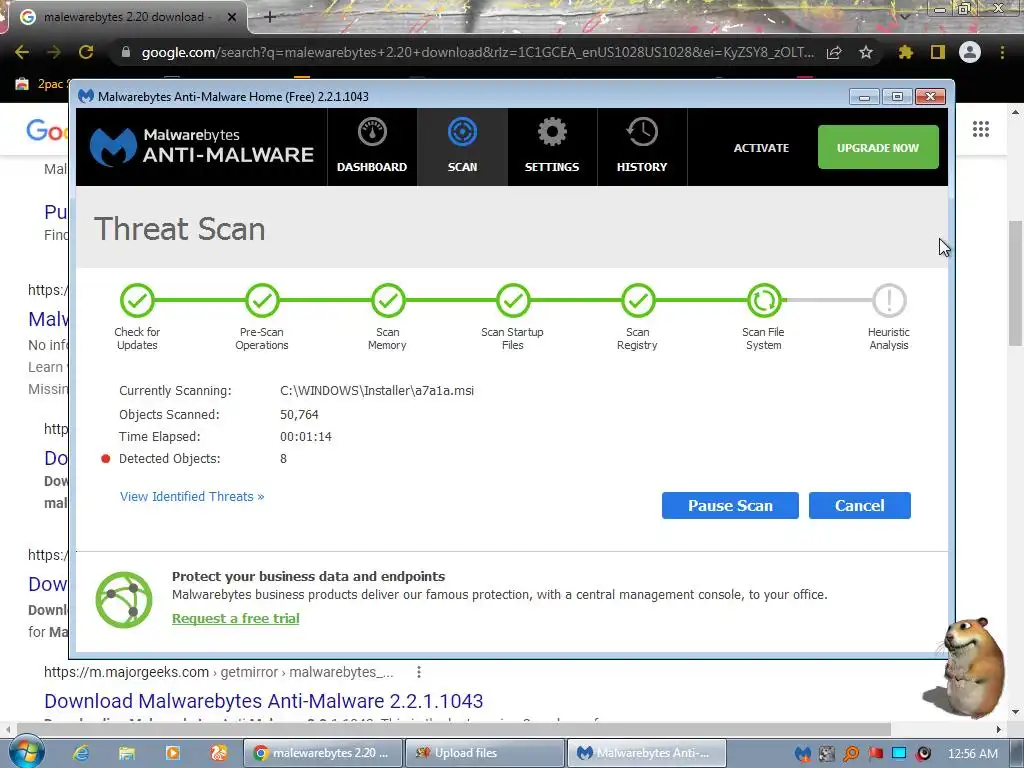Click Chrome's vertical scrollbar thumb

coord(1015,283)
